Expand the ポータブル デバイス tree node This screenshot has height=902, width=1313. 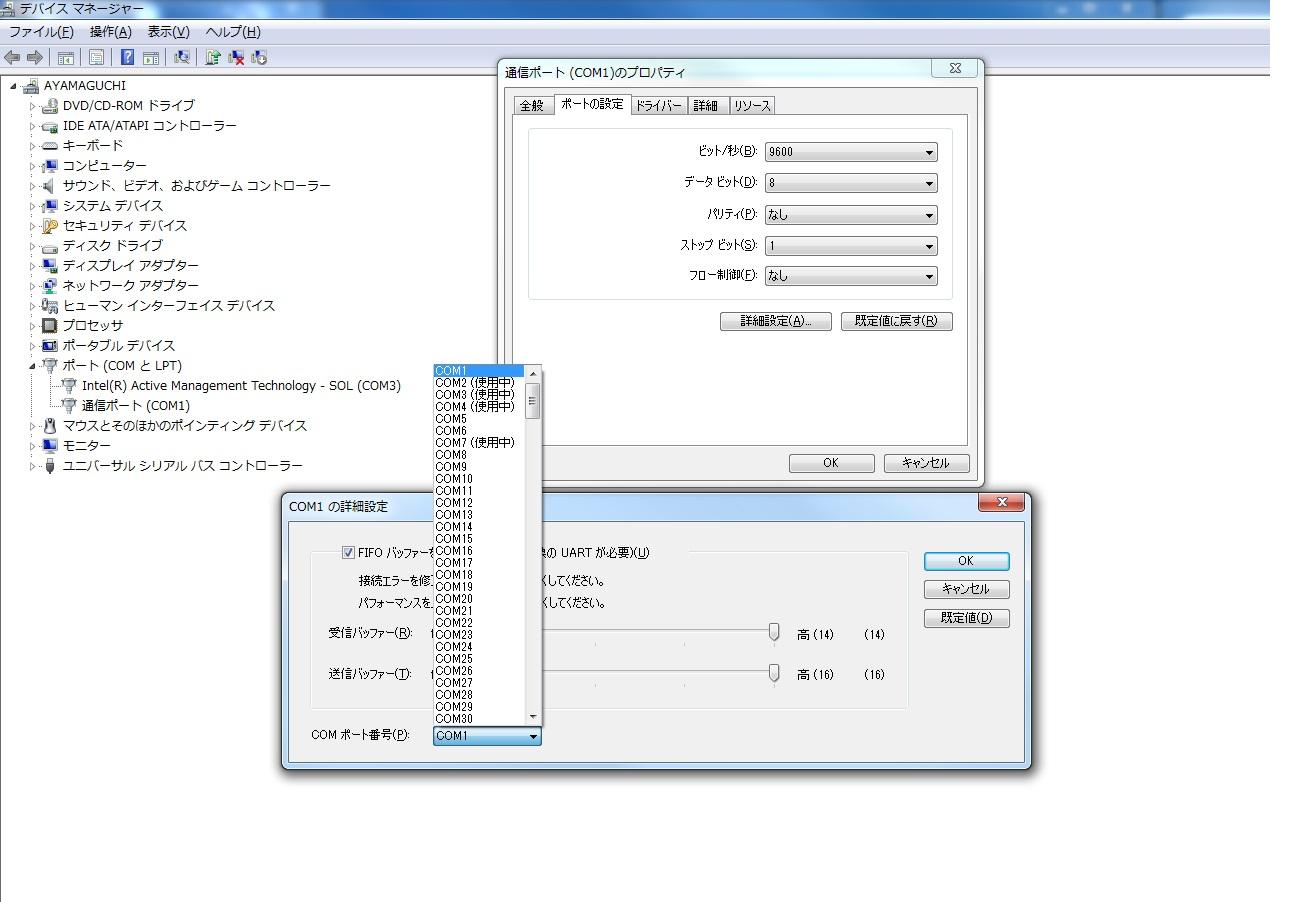32,346
